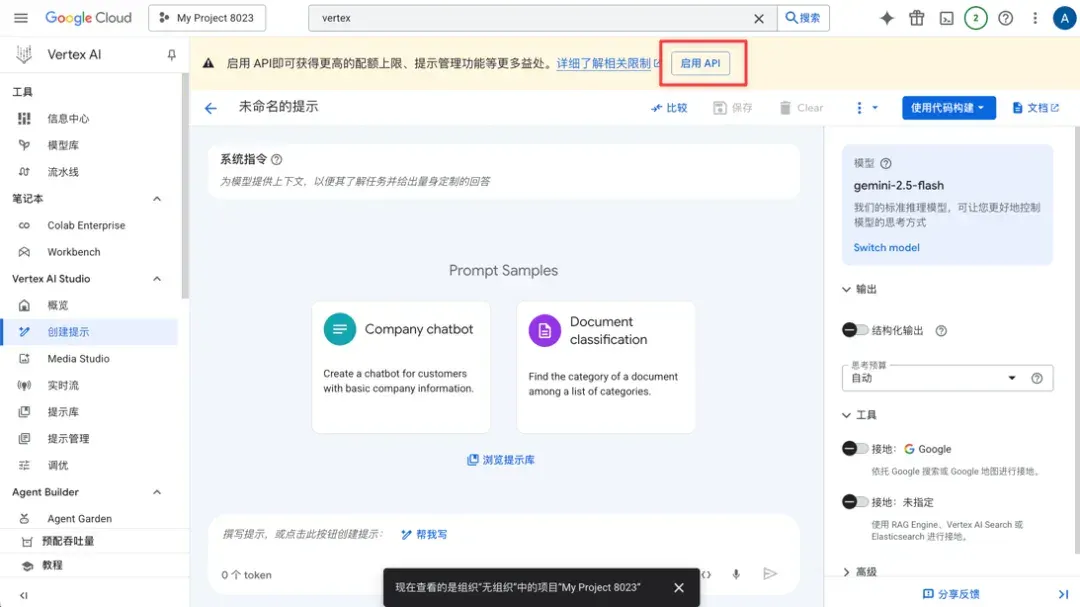Click the microphone icon in the prompt box
This screenshot has width=1080, height=607.
(x=736, y=574)
